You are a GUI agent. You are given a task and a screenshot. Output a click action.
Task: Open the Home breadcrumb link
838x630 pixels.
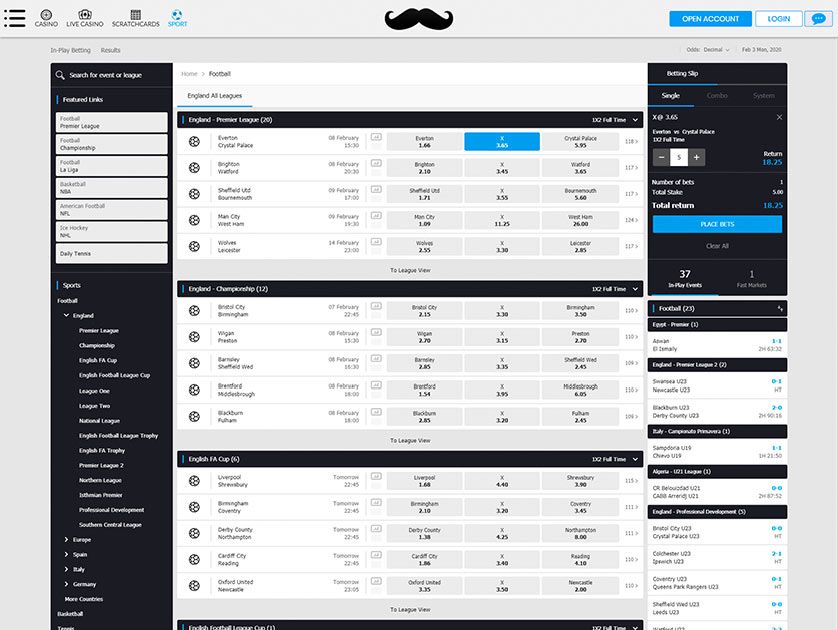point(189,74)
